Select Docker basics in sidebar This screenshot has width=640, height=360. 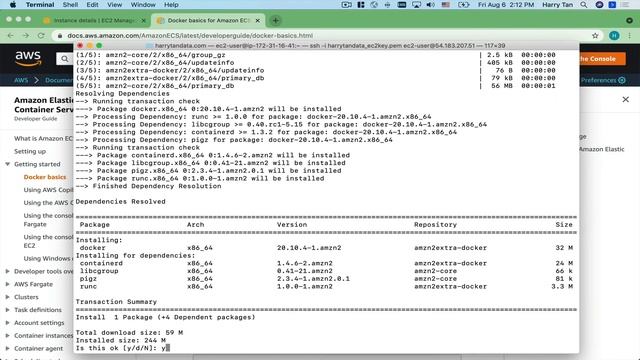pyautogui.click(x=45, y=177)
